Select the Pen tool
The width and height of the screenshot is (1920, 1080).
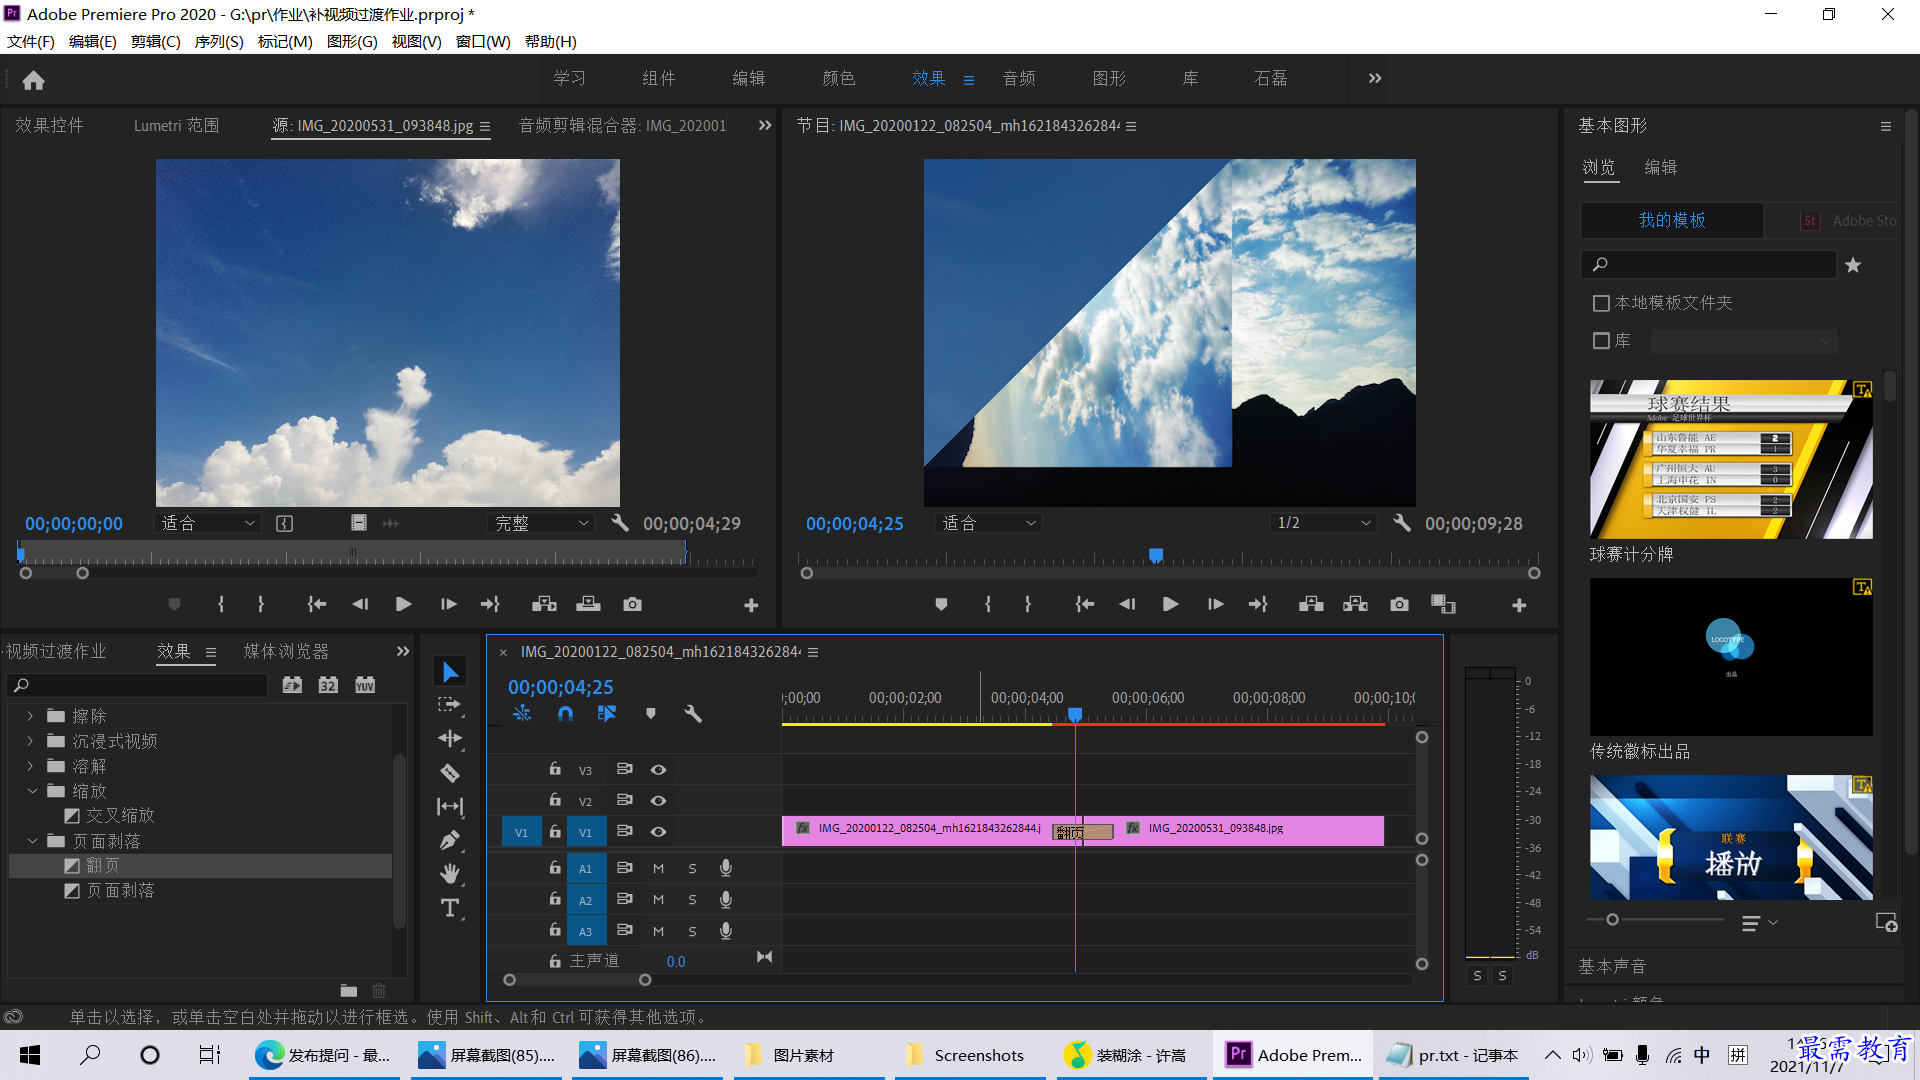[450, 840]
